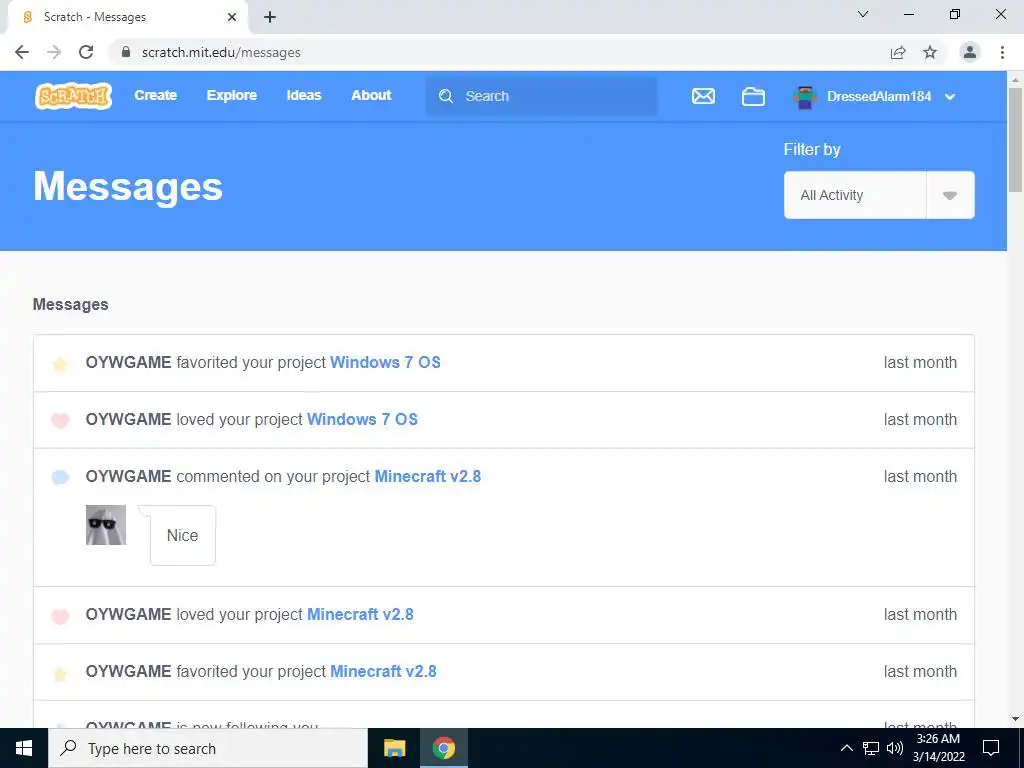Click OYWGAME in the commented message
This screenshot has width=1024, height=768.
point(129,476)
